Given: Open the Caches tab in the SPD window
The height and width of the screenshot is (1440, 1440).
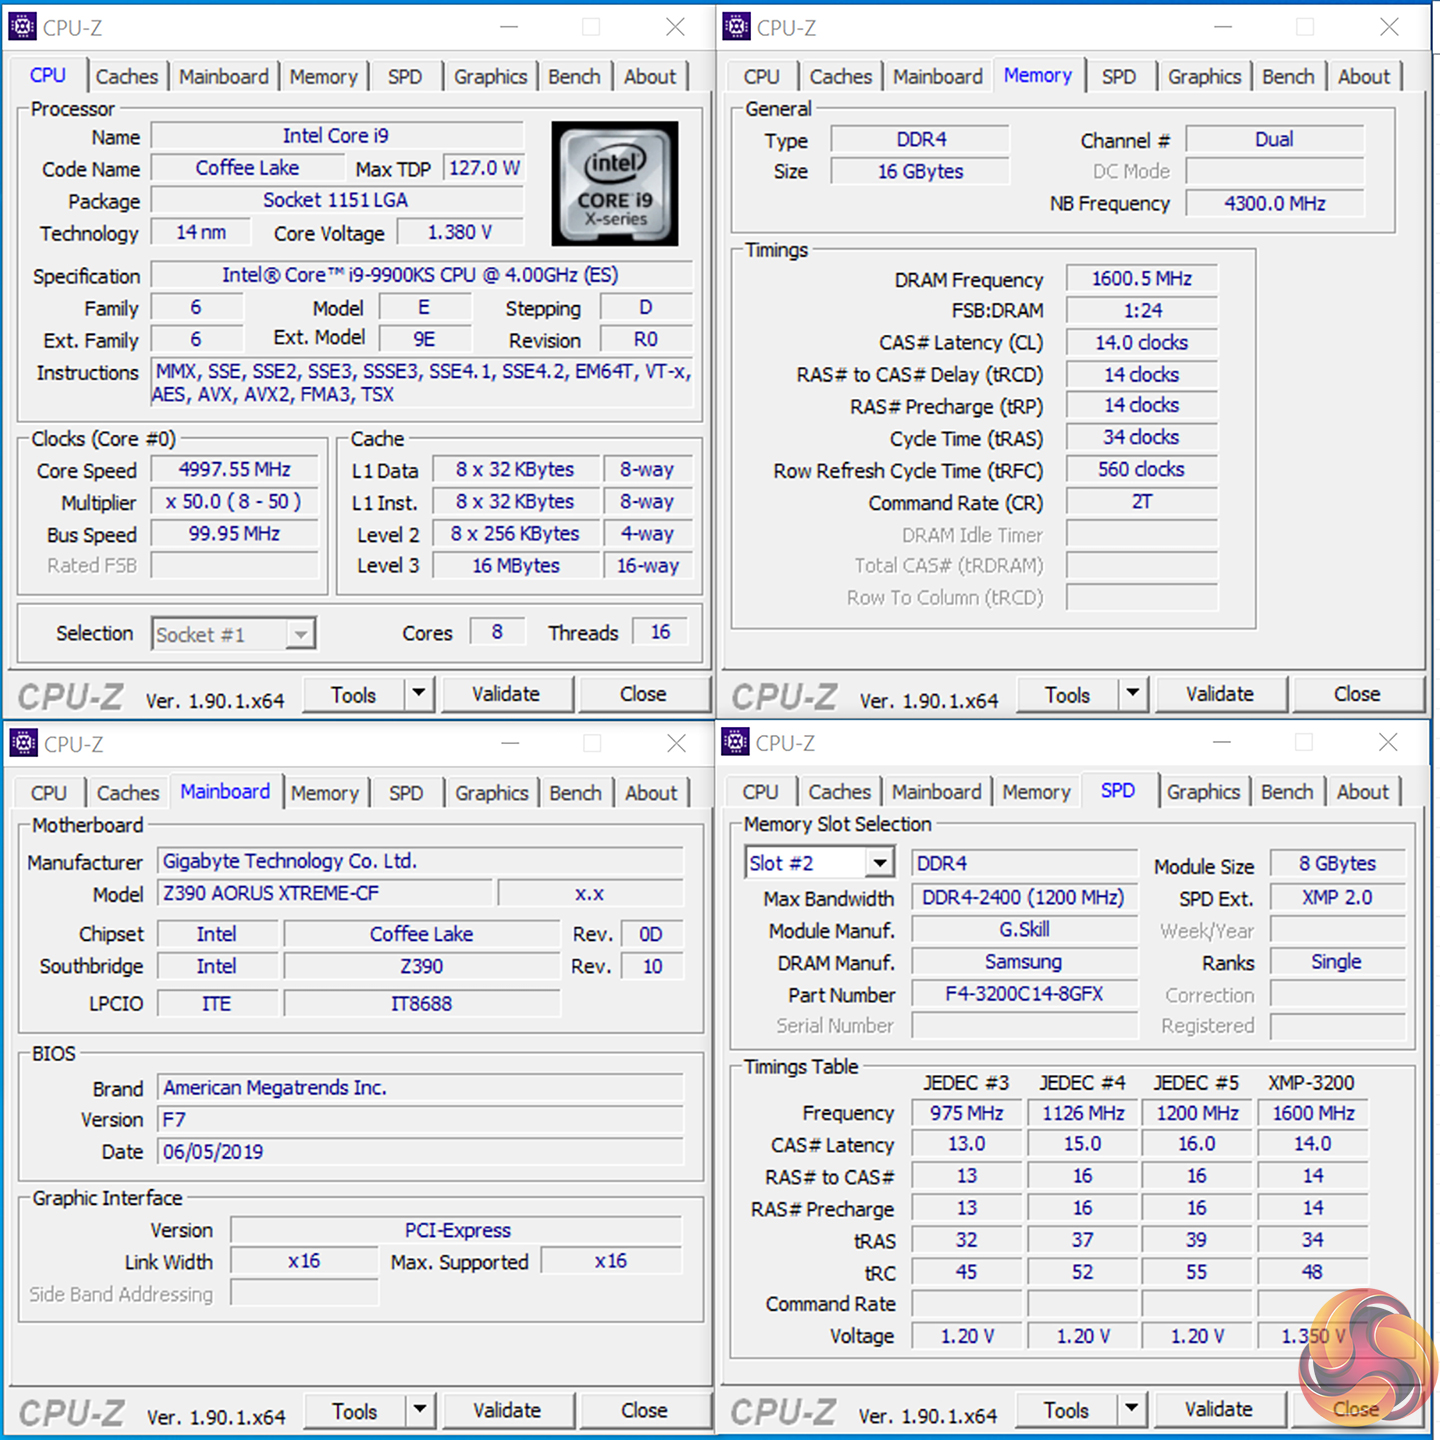Looking at the screenshot, I should (840, 792).
